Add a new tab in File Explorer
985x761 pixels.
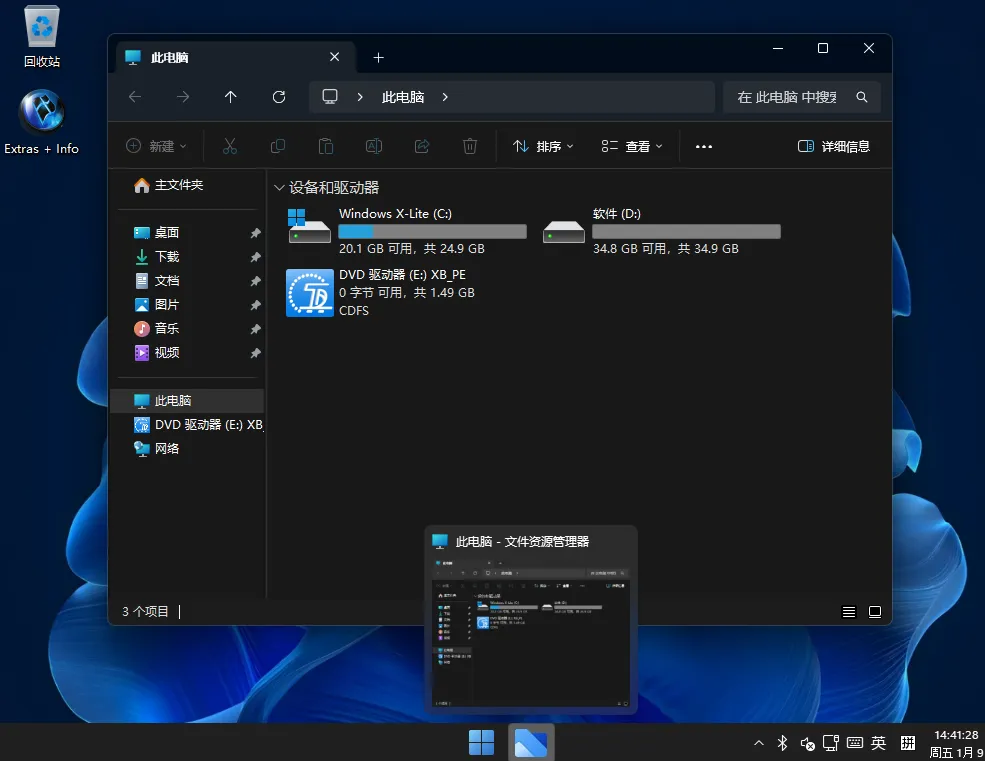[378, 57]
